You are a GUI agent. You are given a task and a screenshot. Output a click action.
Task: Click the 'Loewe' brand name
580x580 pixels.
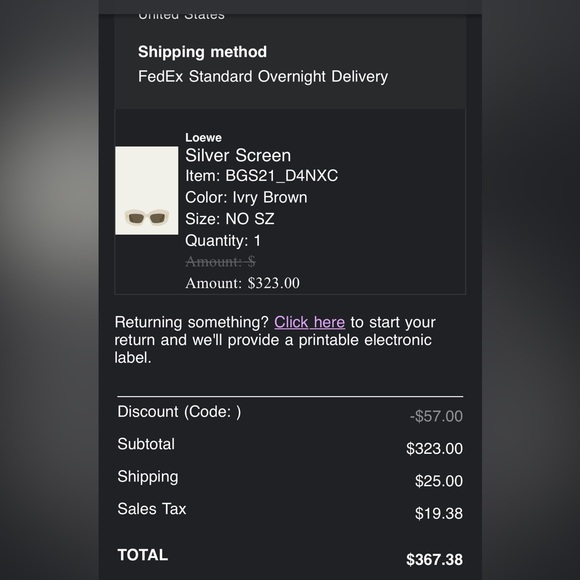point(203,138)
